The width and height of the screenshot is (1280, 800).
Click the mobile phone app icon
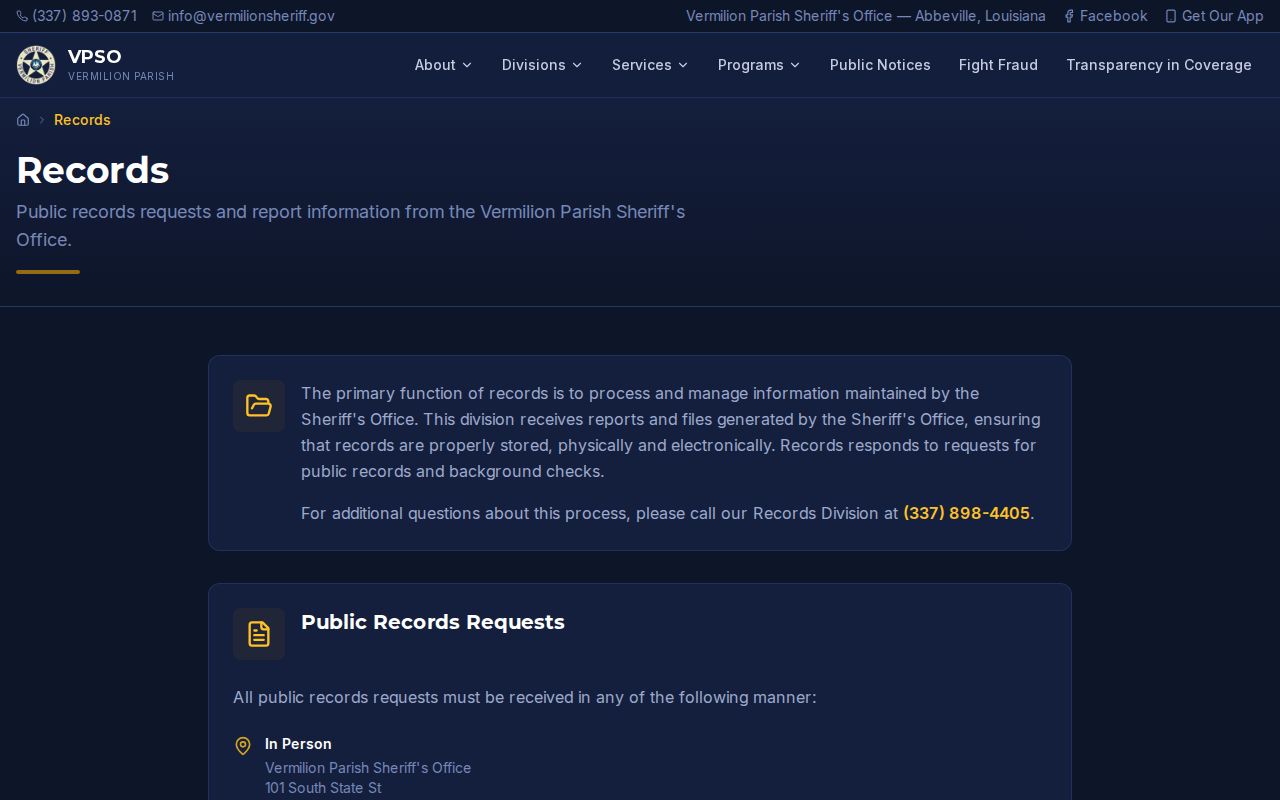[x=1171, y=16]
